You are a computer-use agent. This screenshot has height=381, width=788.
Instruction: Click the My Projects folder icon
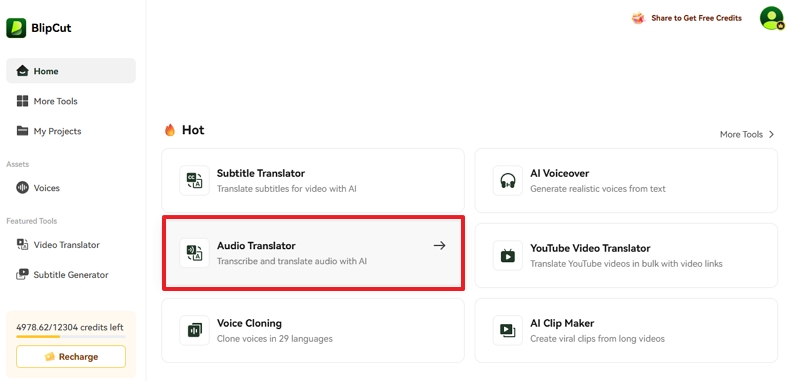point(22,131)
